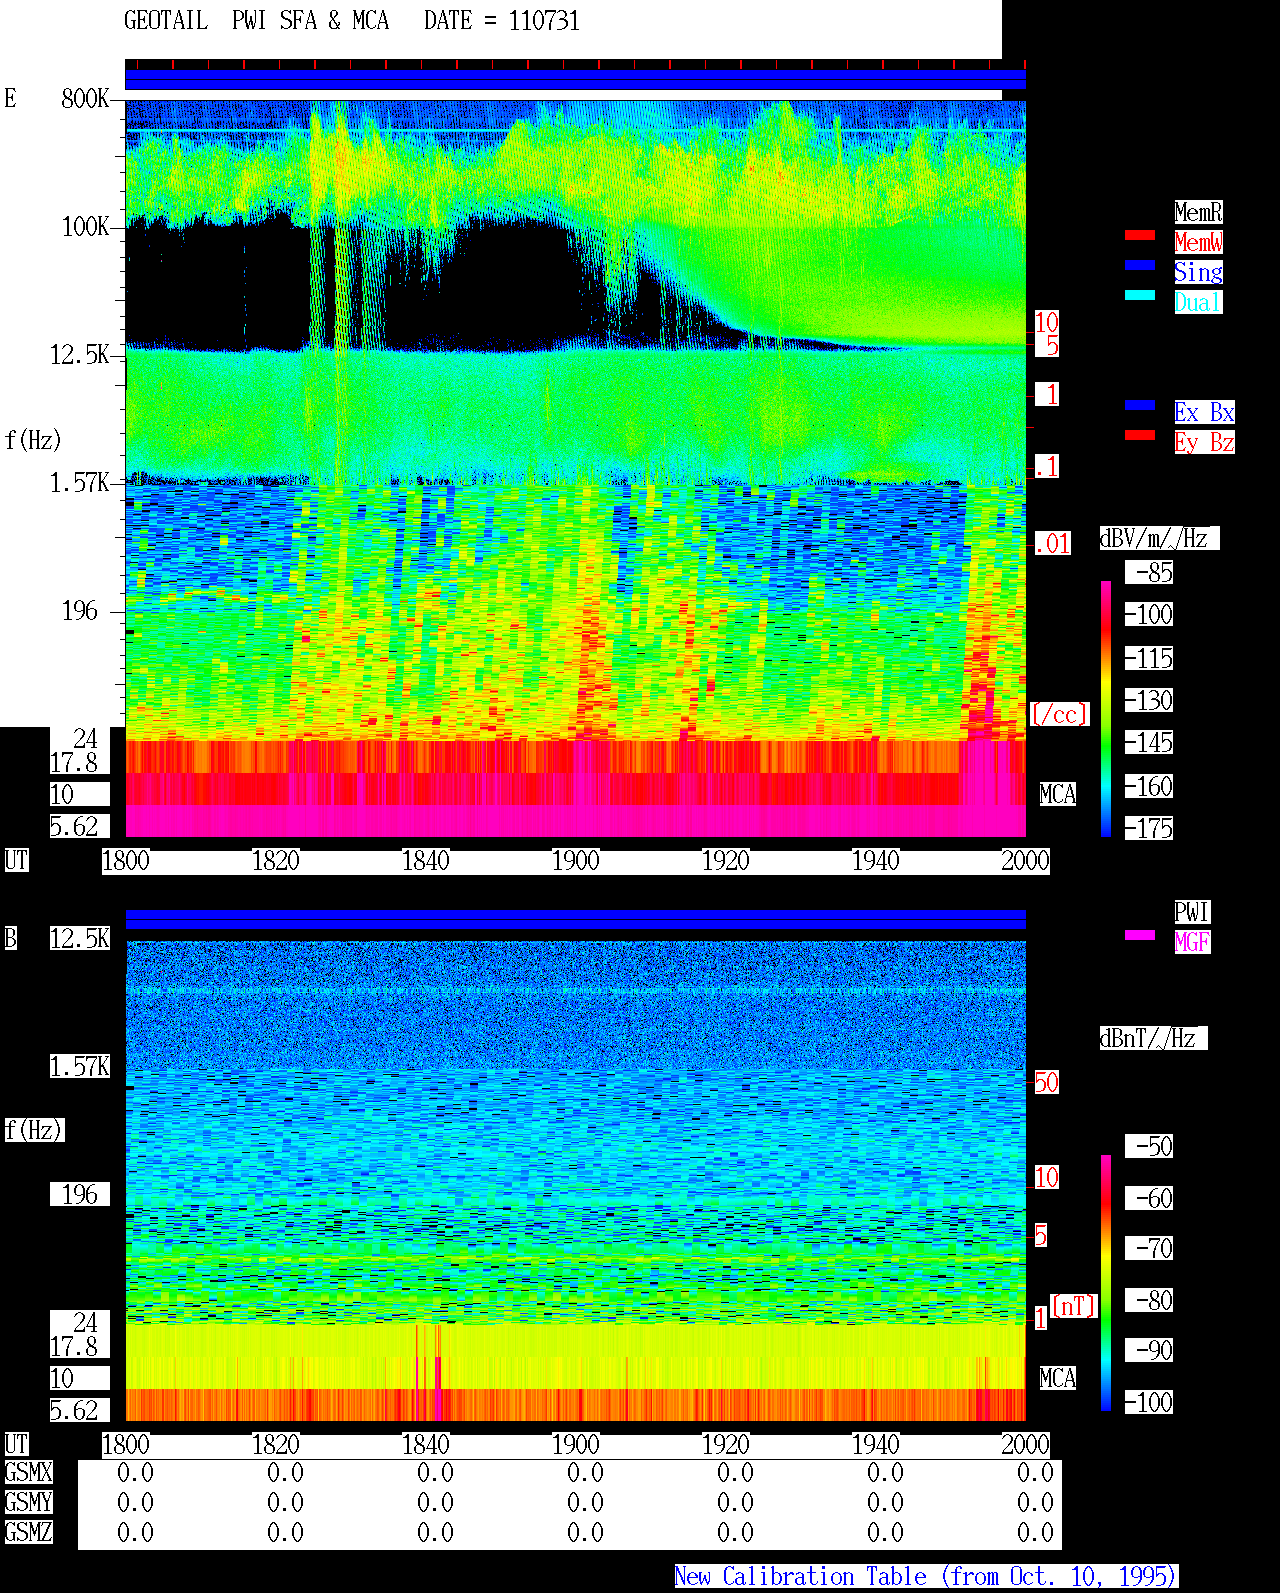This screenshot has width=1280, height=1593.
Task: Click the red Ey Bz legend swatch
Action: [x=1140, y=435]
